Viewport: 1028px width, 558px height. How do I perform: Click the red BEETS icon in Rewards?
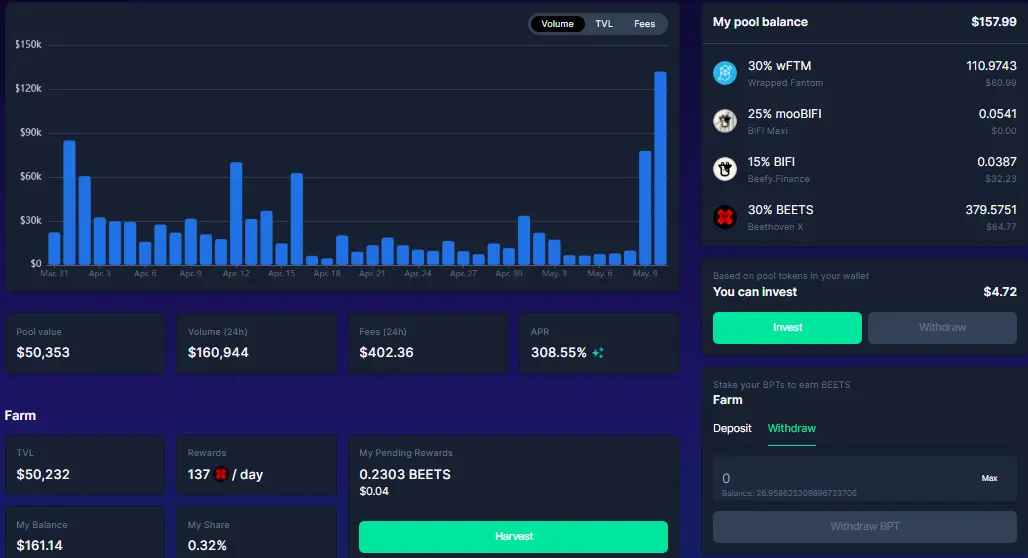click(x=221, y=474)
